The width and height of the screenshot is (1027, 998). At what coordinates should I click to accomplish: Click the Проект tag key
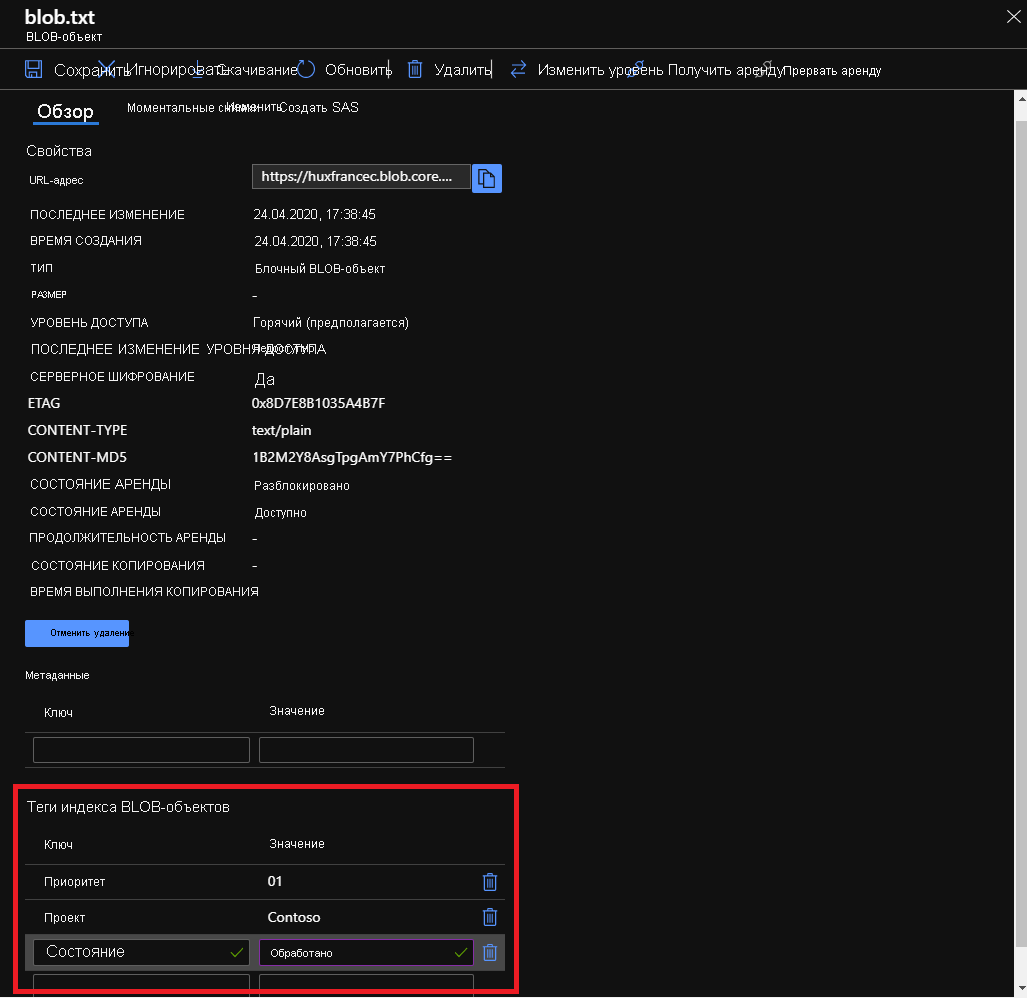coord(64,918)
